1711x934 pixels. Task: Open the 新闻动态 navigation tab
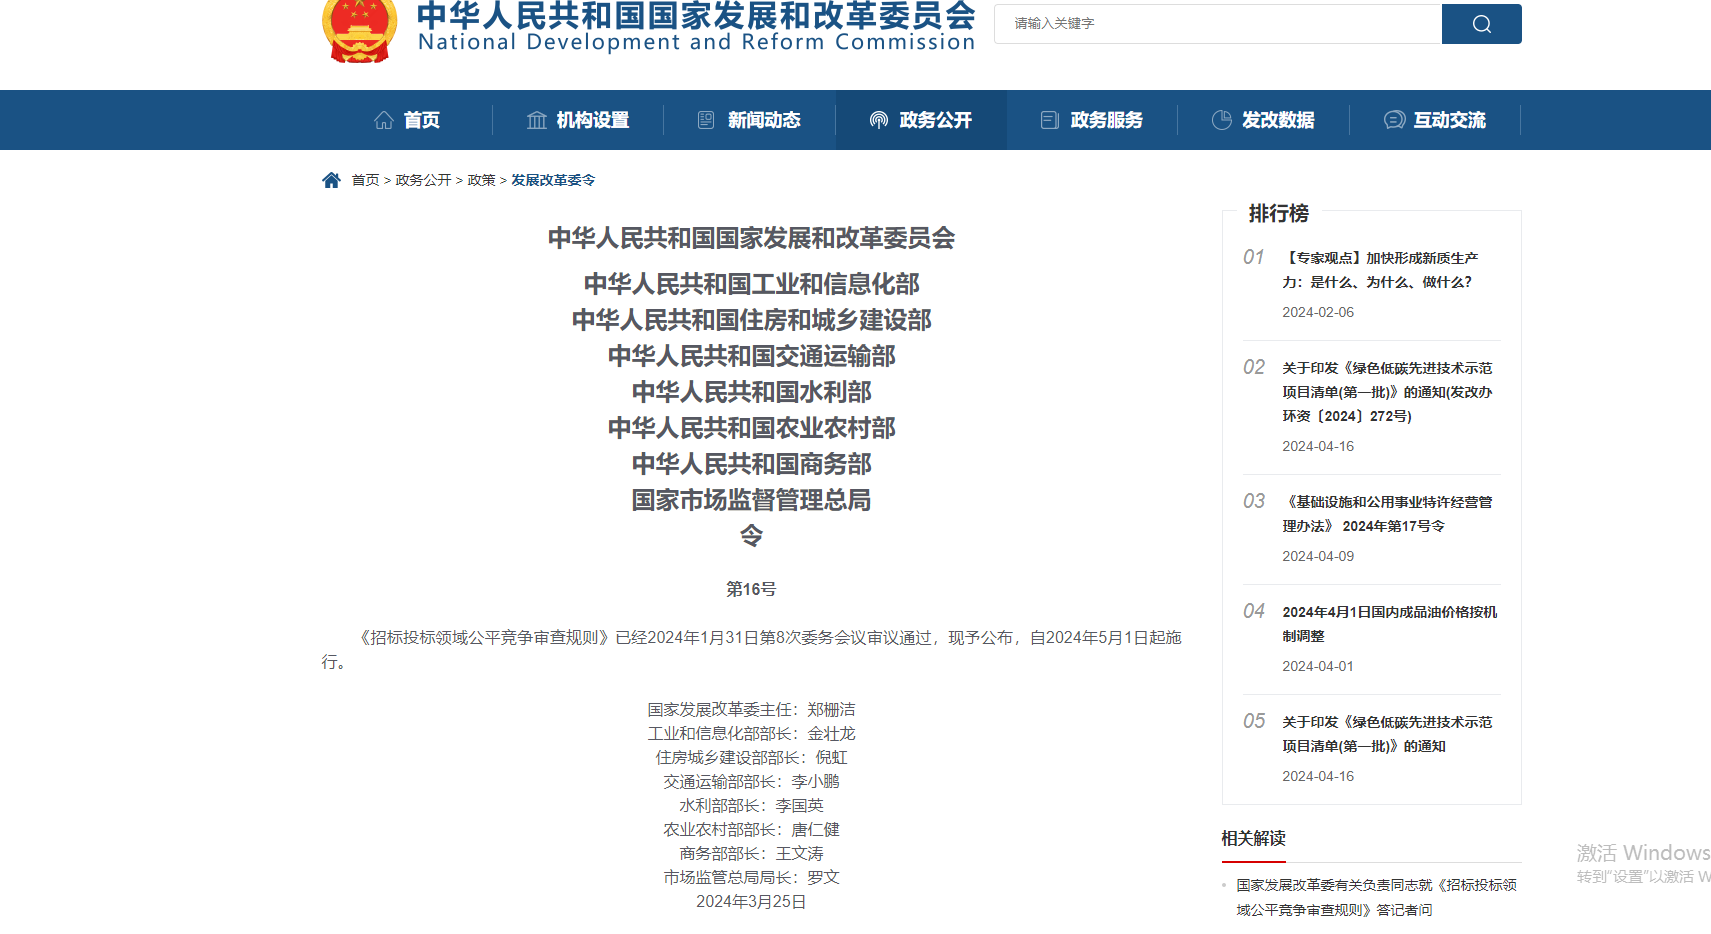[749, 120]
